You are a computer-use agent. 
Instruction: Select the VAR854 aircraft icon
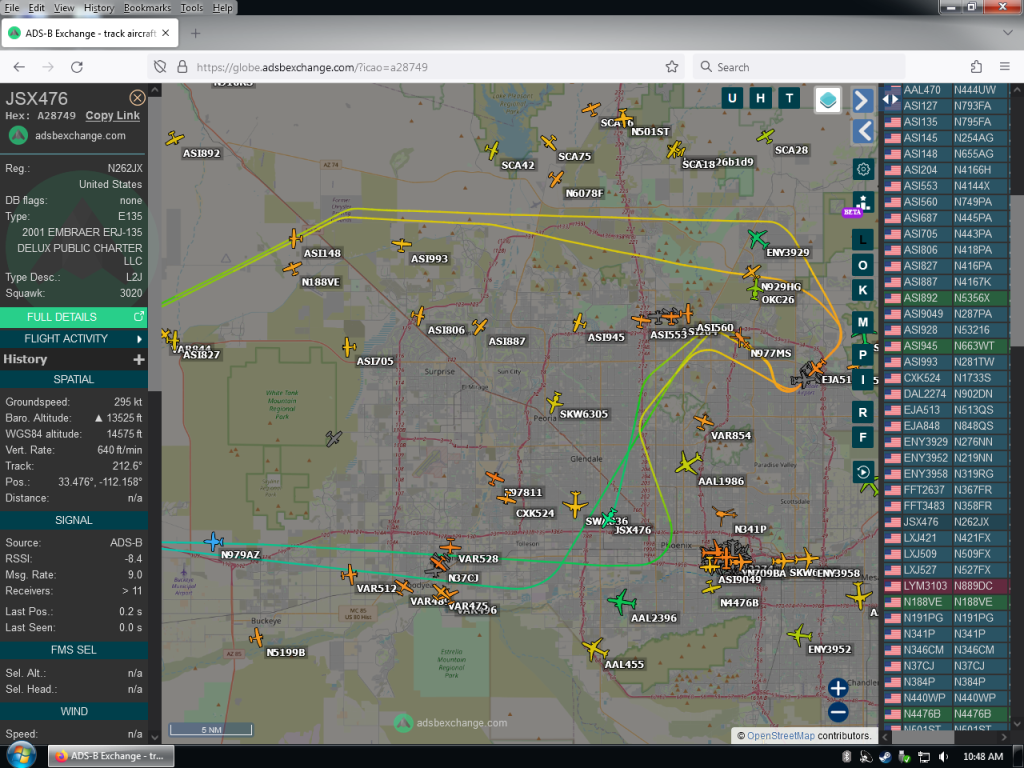click(x=703, y=422)
